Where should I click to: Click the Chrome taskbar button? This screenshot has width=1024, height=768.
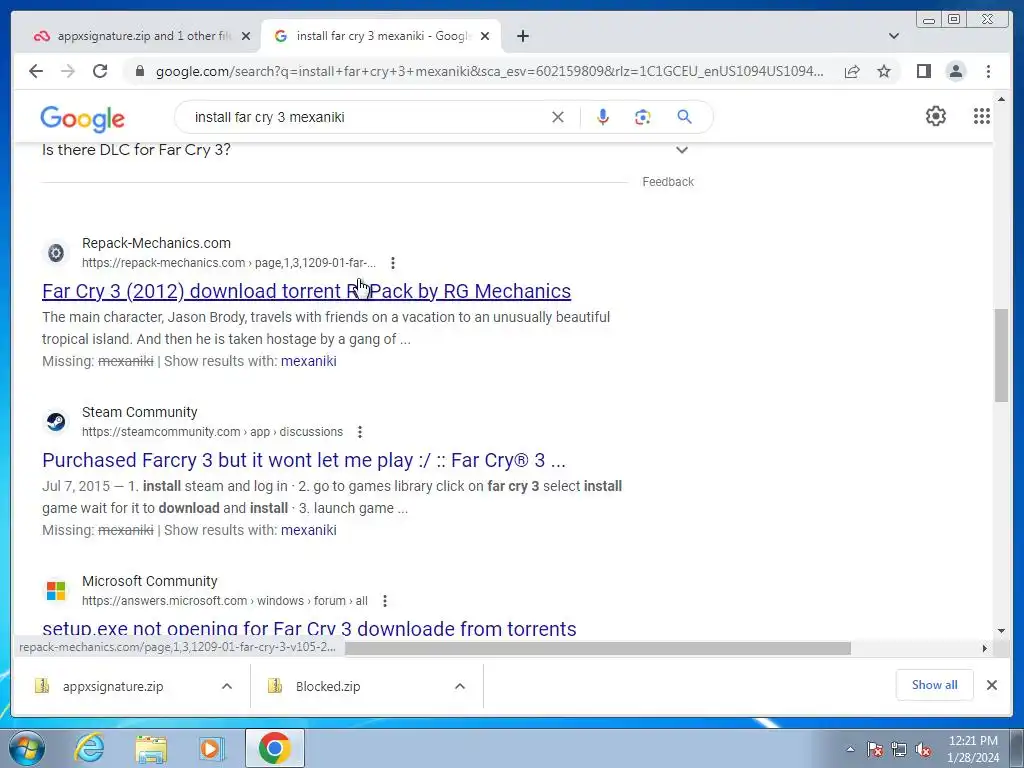click(274, 748)
